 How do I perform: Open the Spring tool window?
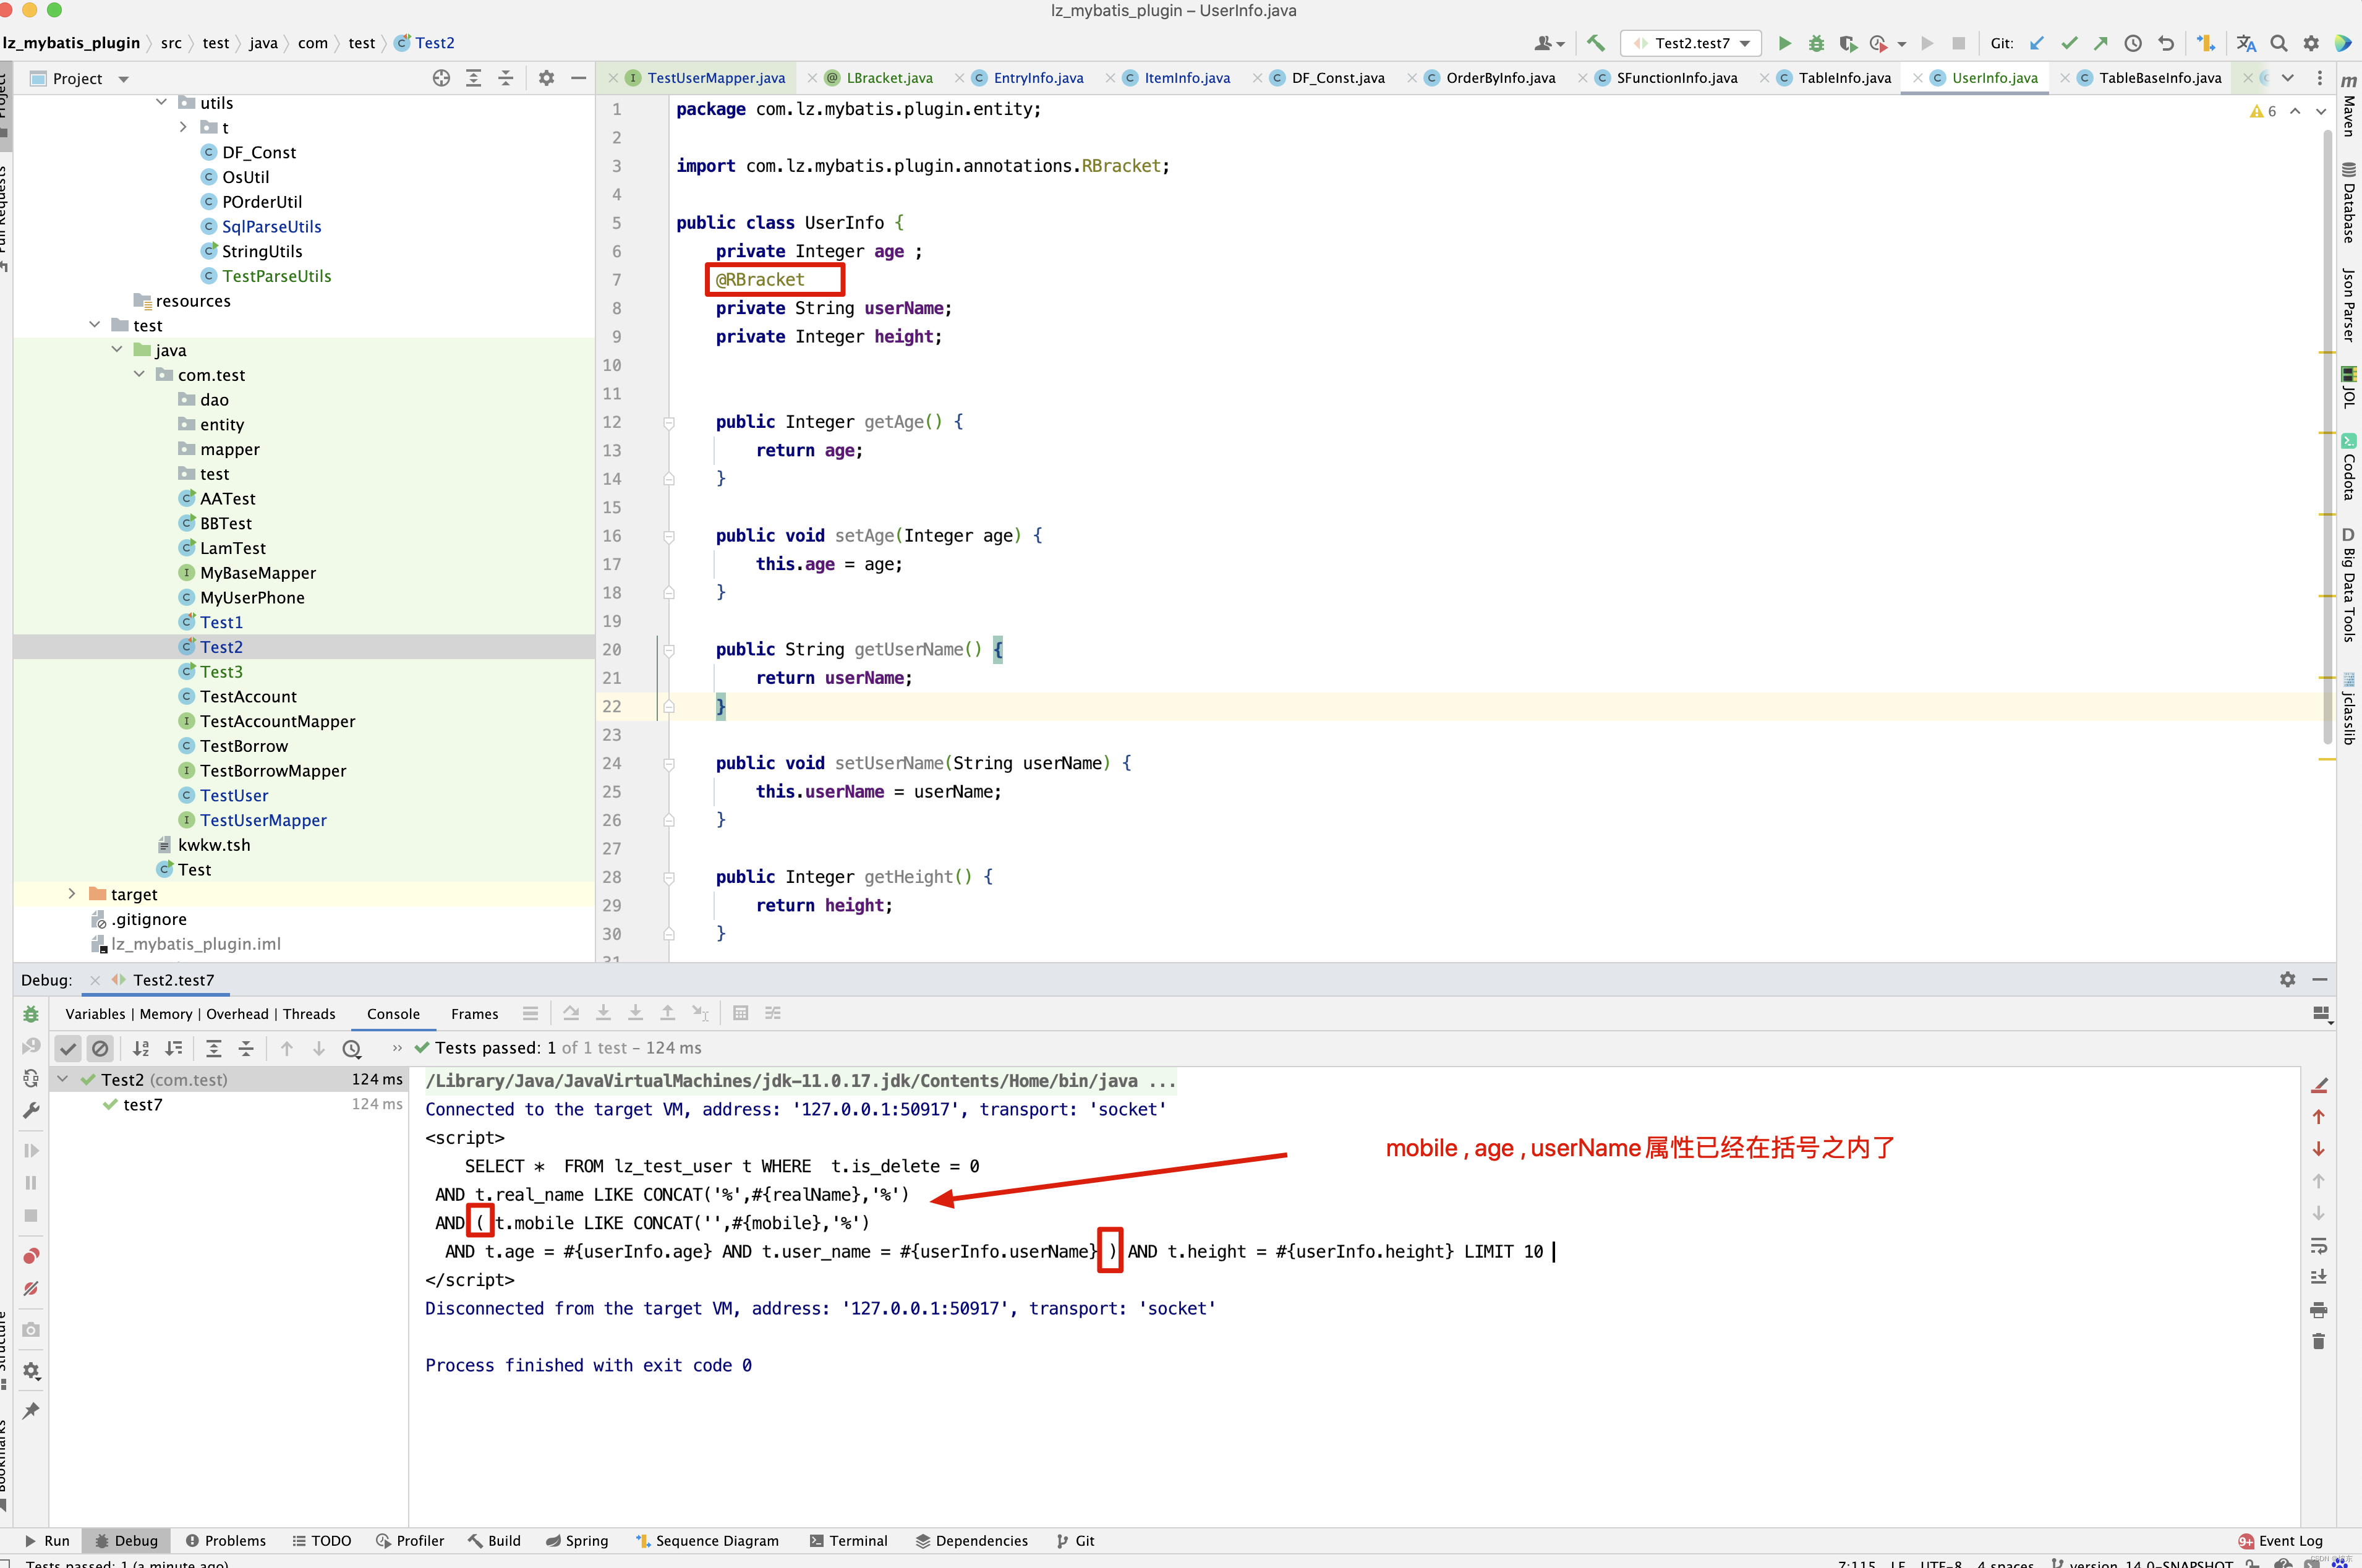[577, 1541]
